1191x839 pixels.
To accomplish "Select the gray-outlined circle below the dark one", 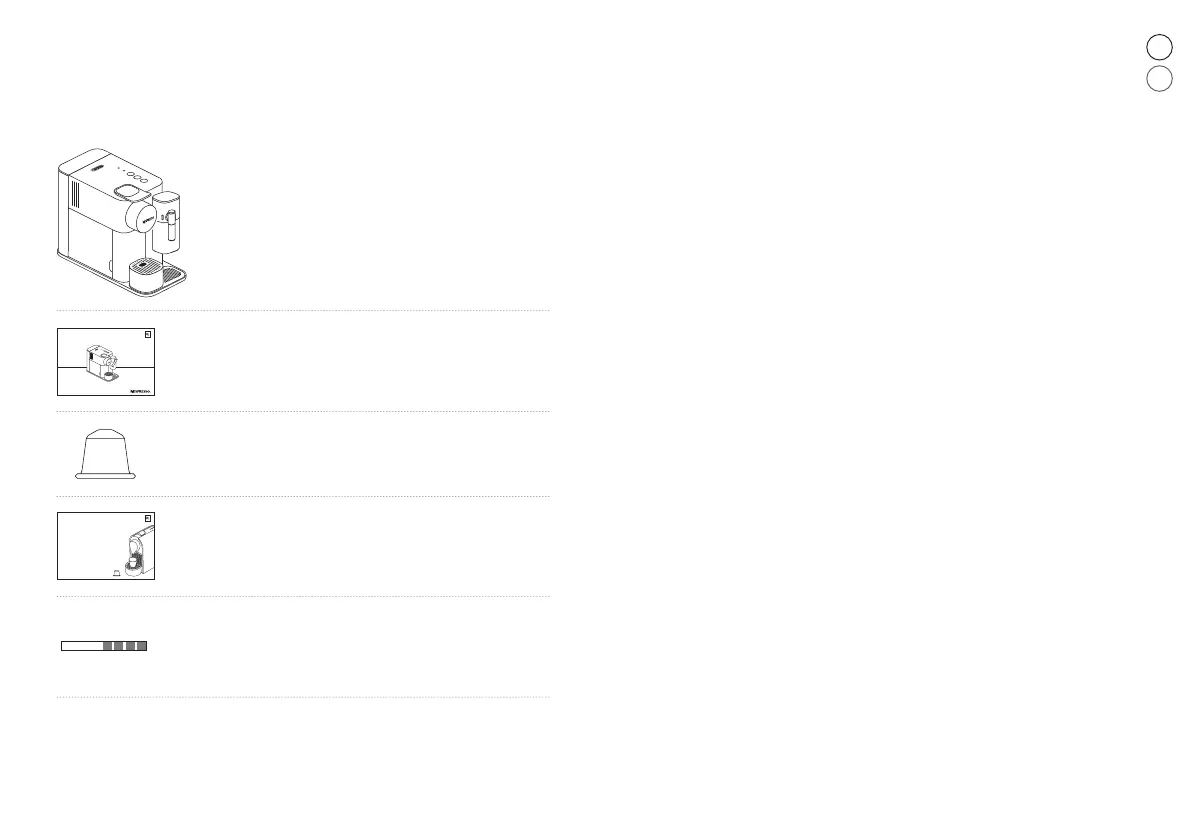I will point(1159,79).
